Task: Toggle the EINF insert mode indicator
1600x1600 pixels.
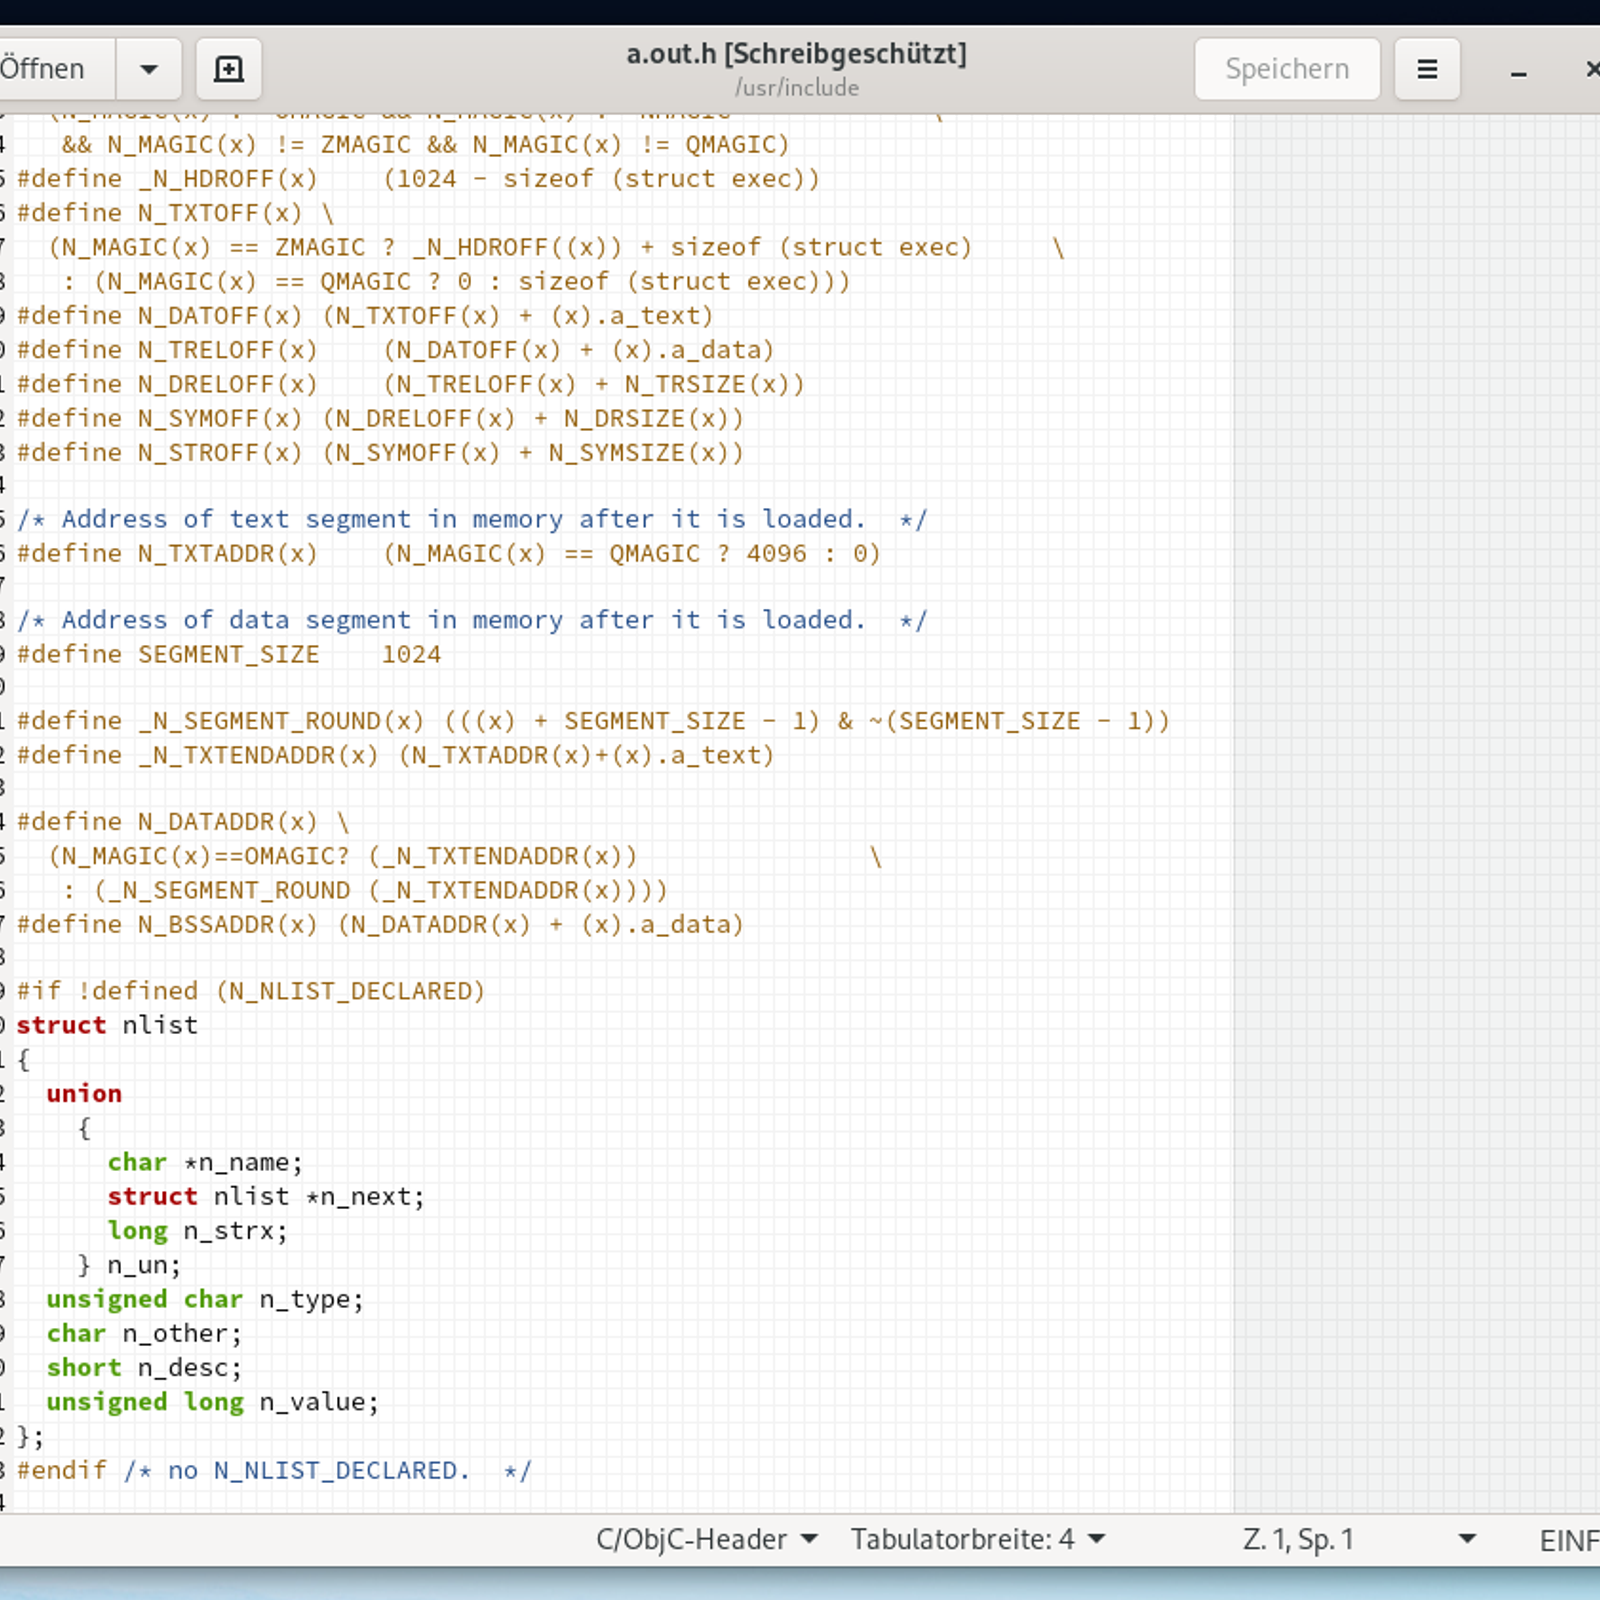Action: (1568, 1540)
